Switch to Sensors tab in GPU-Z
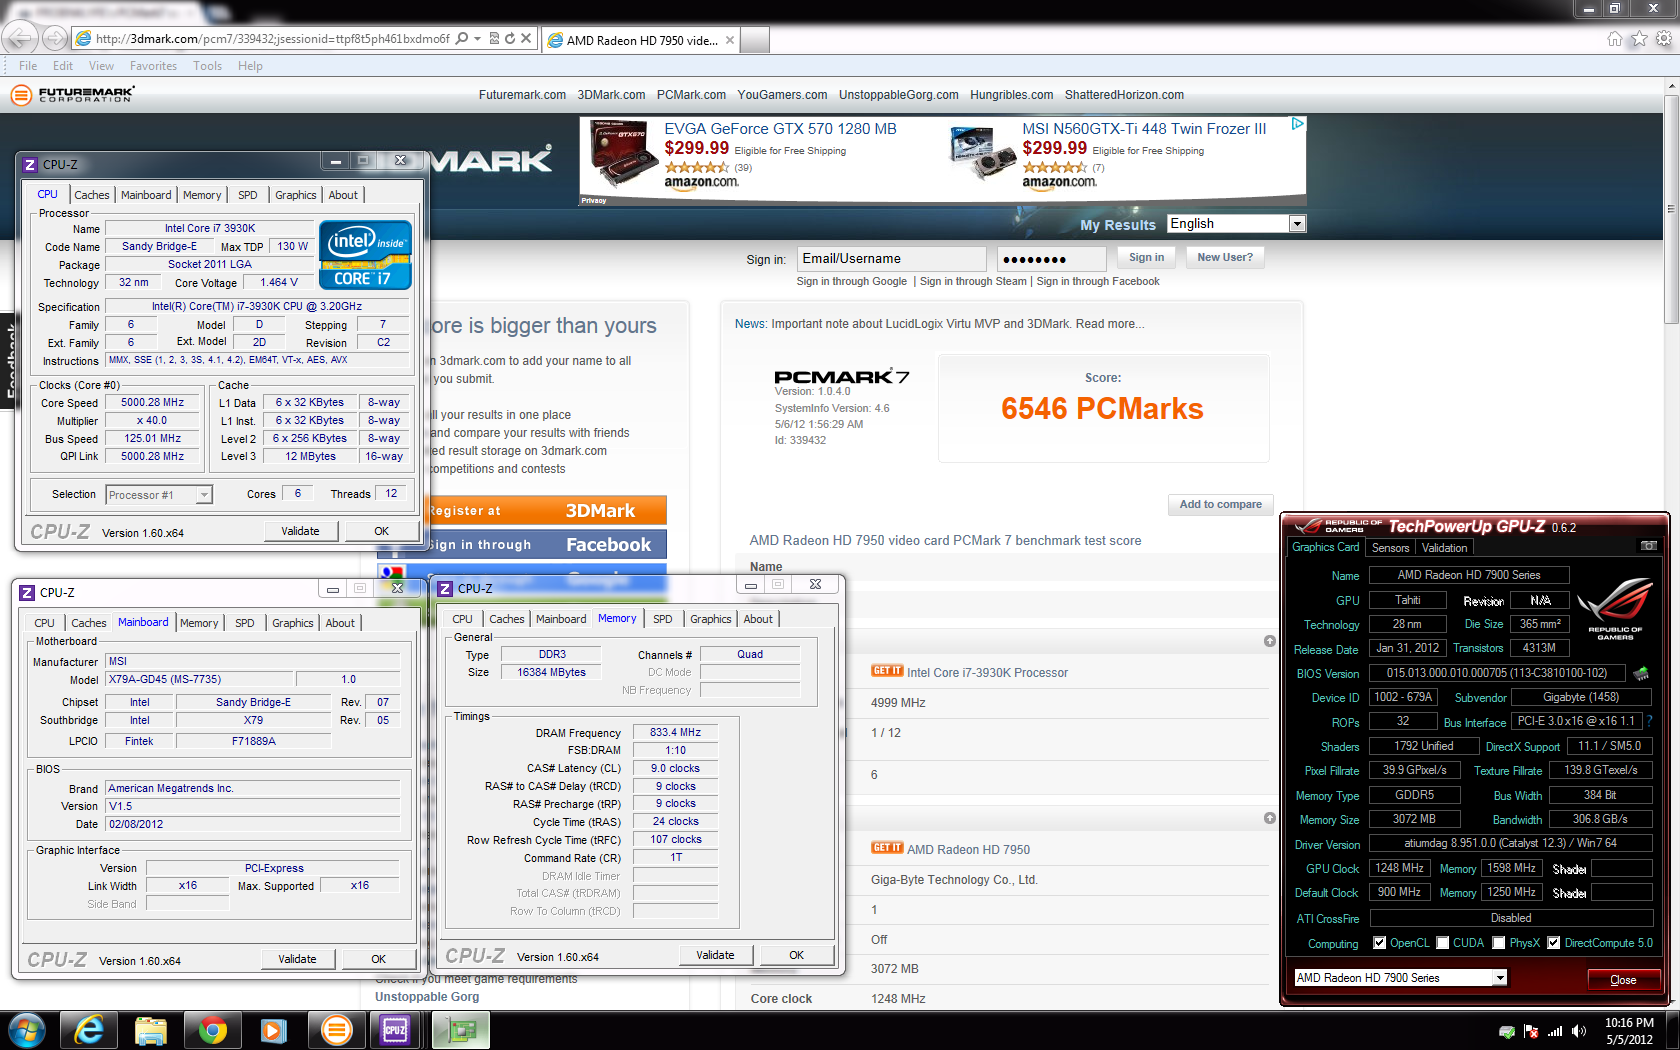This screenshot has height=1050, width=1680. pyautogui.click(x=1390, y=548)
